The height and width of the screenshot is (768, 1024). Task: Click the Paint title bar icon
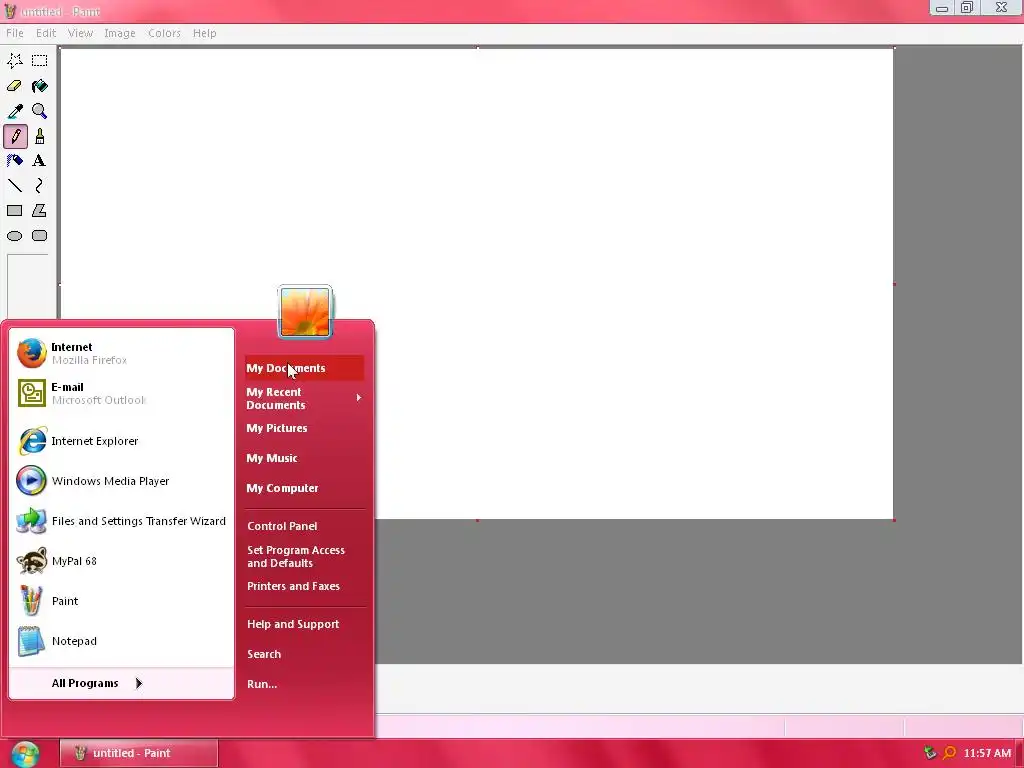10,11
